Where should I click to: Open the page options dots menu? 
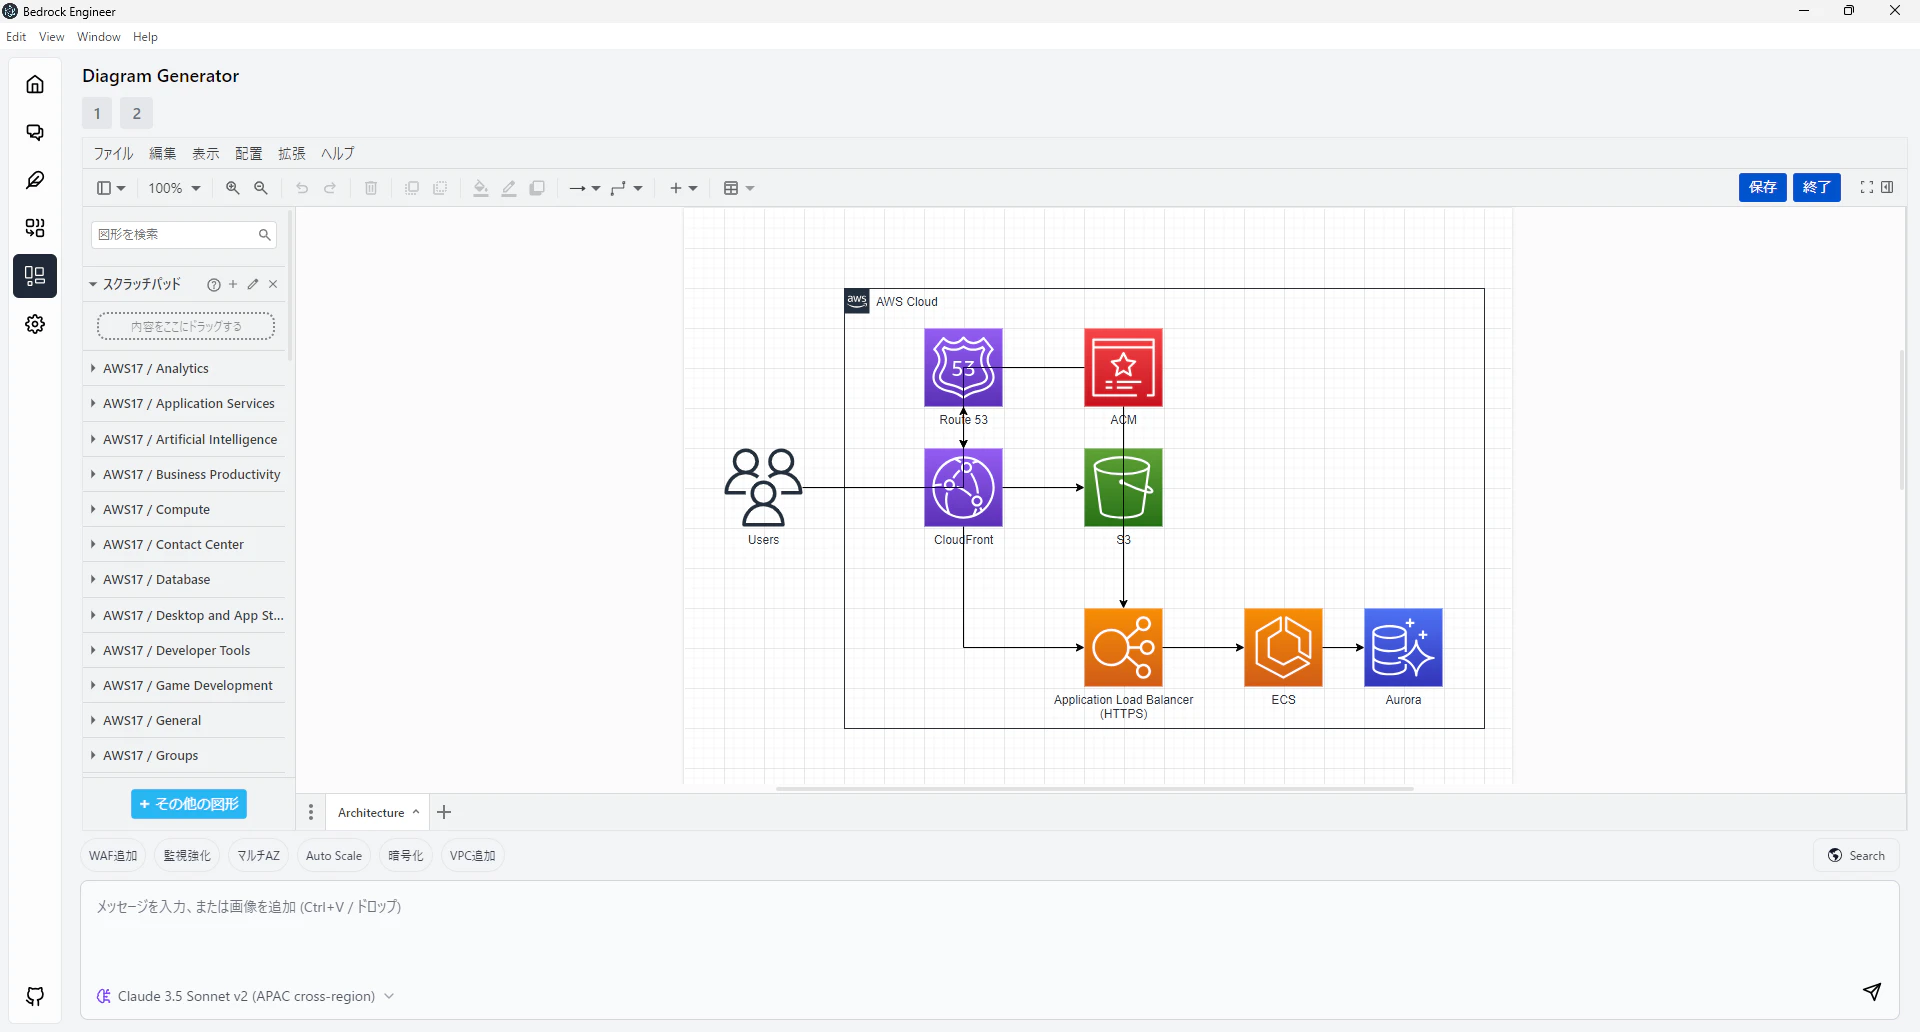point(311,813)
